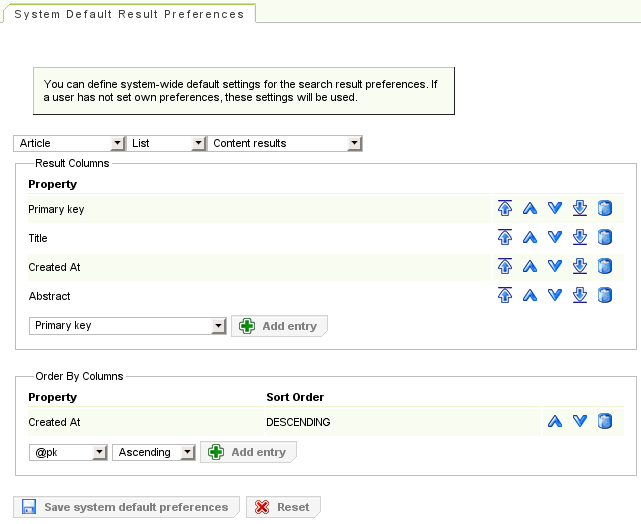This screenshot has width=641, height=524.
Task: Click Save system default preferences button
Action: click(x=127, y=507)
